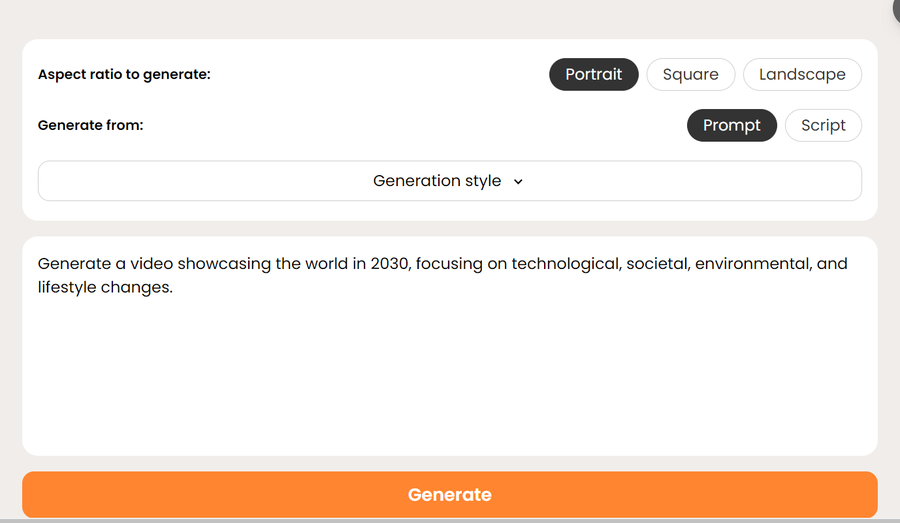
Task: Click the 'Generation style' label text
Action: 437,181
